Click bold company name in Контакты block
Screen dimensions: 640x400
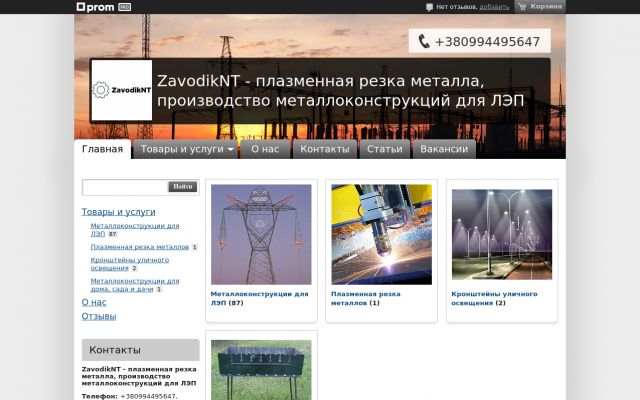(x=139, y=376)
